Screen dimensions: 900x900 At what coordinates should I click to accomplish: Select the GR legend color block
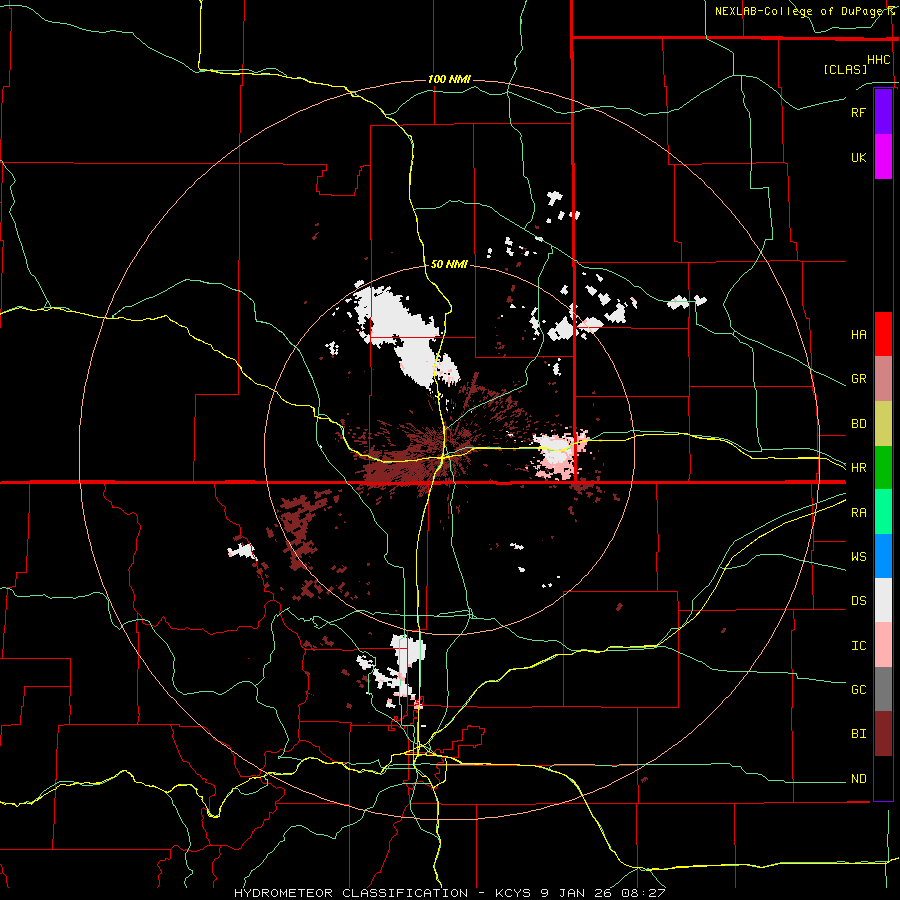(883, 379)
